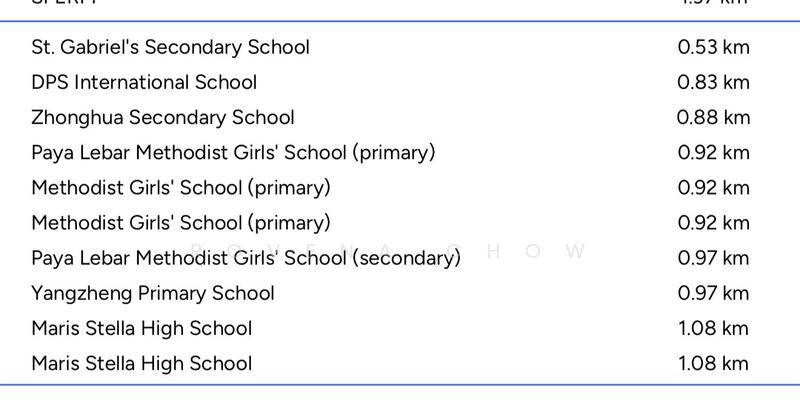800x420 pixels.
Task: Select the last Maris Stella High School entry
Action: click(141, 363)
